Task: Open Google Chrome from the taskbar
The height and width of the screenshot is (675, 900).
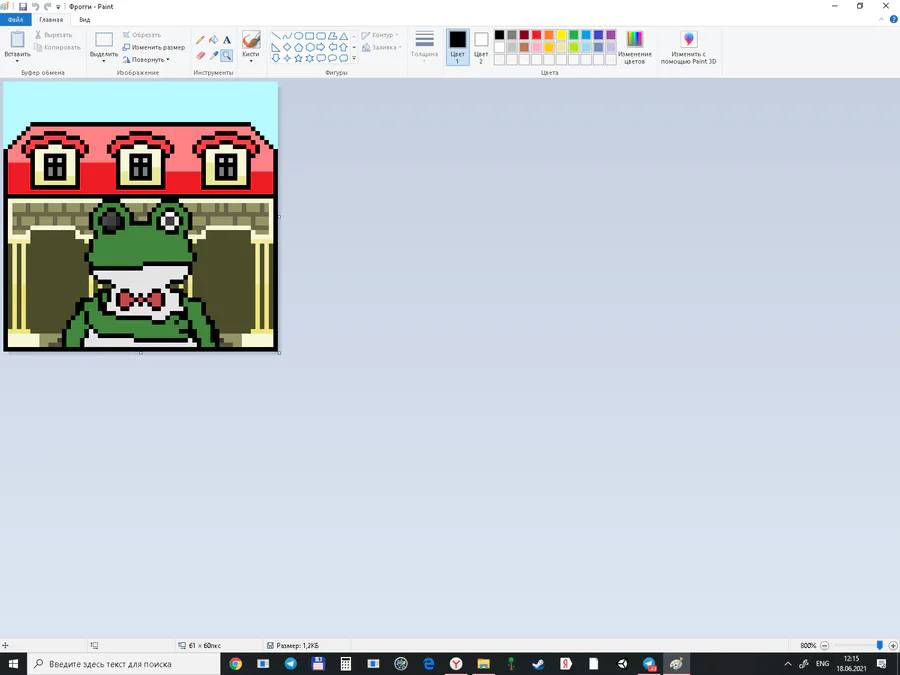Action: tap(235, 664)
